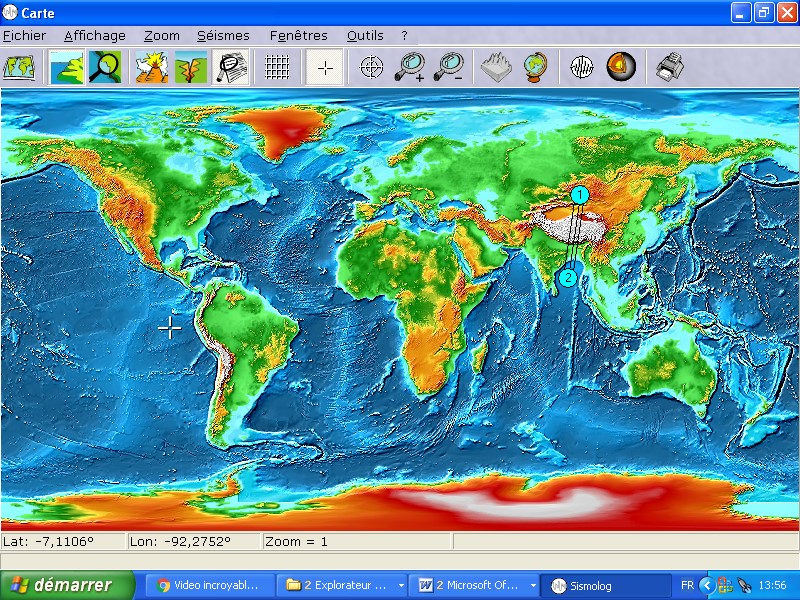This screenshot has width=800, height=600.
Task: Show volcanoes using the erupting volcano icon
Action: coord(152,67)
